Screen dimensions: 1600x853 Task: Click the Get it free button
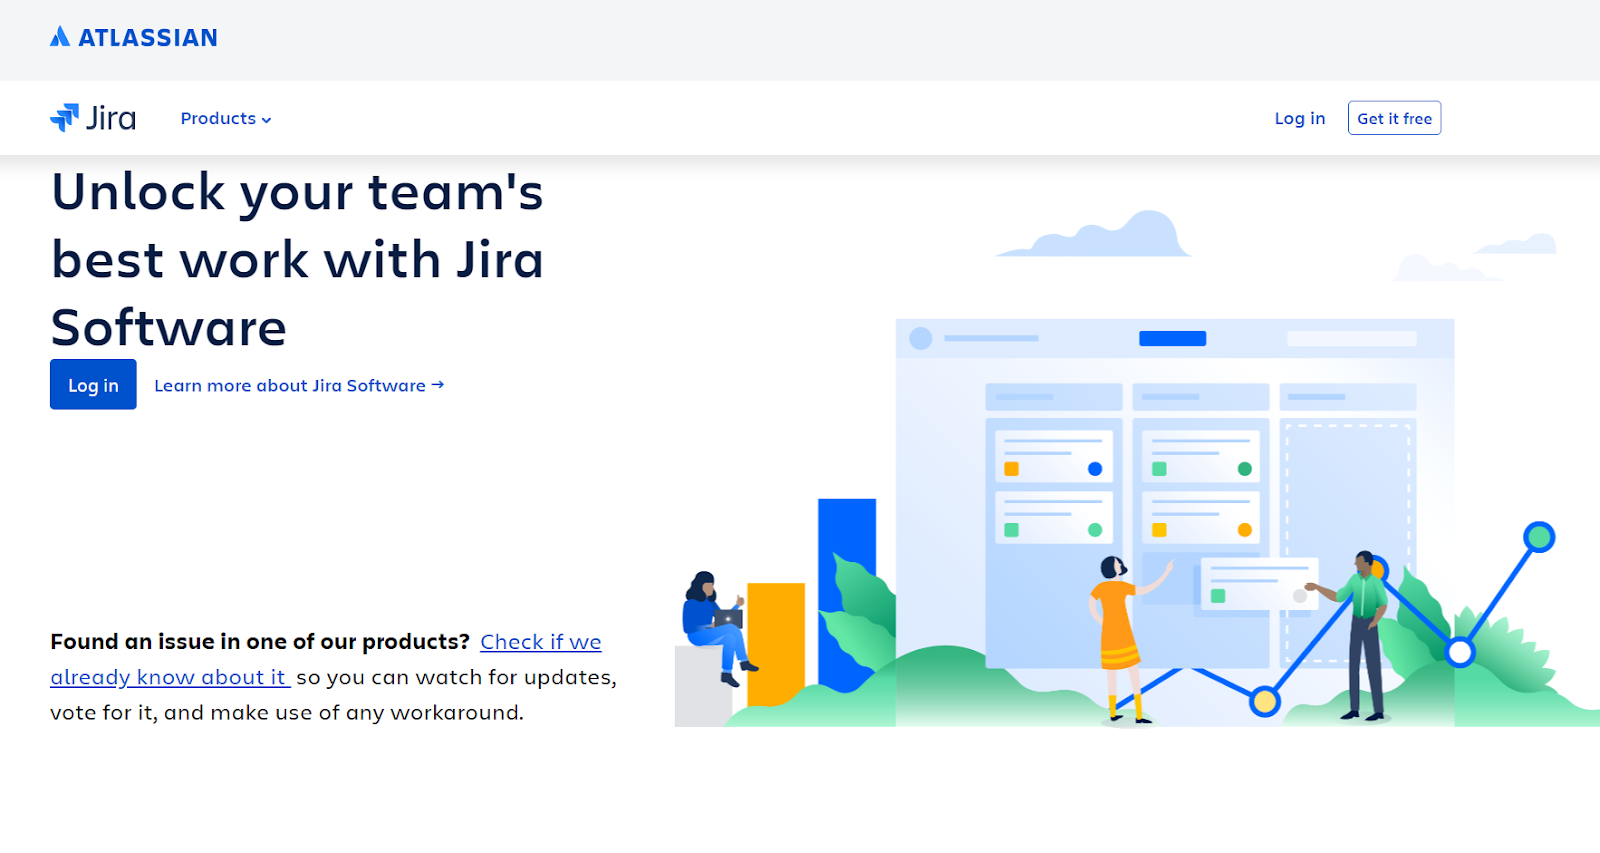point(1394,118)
